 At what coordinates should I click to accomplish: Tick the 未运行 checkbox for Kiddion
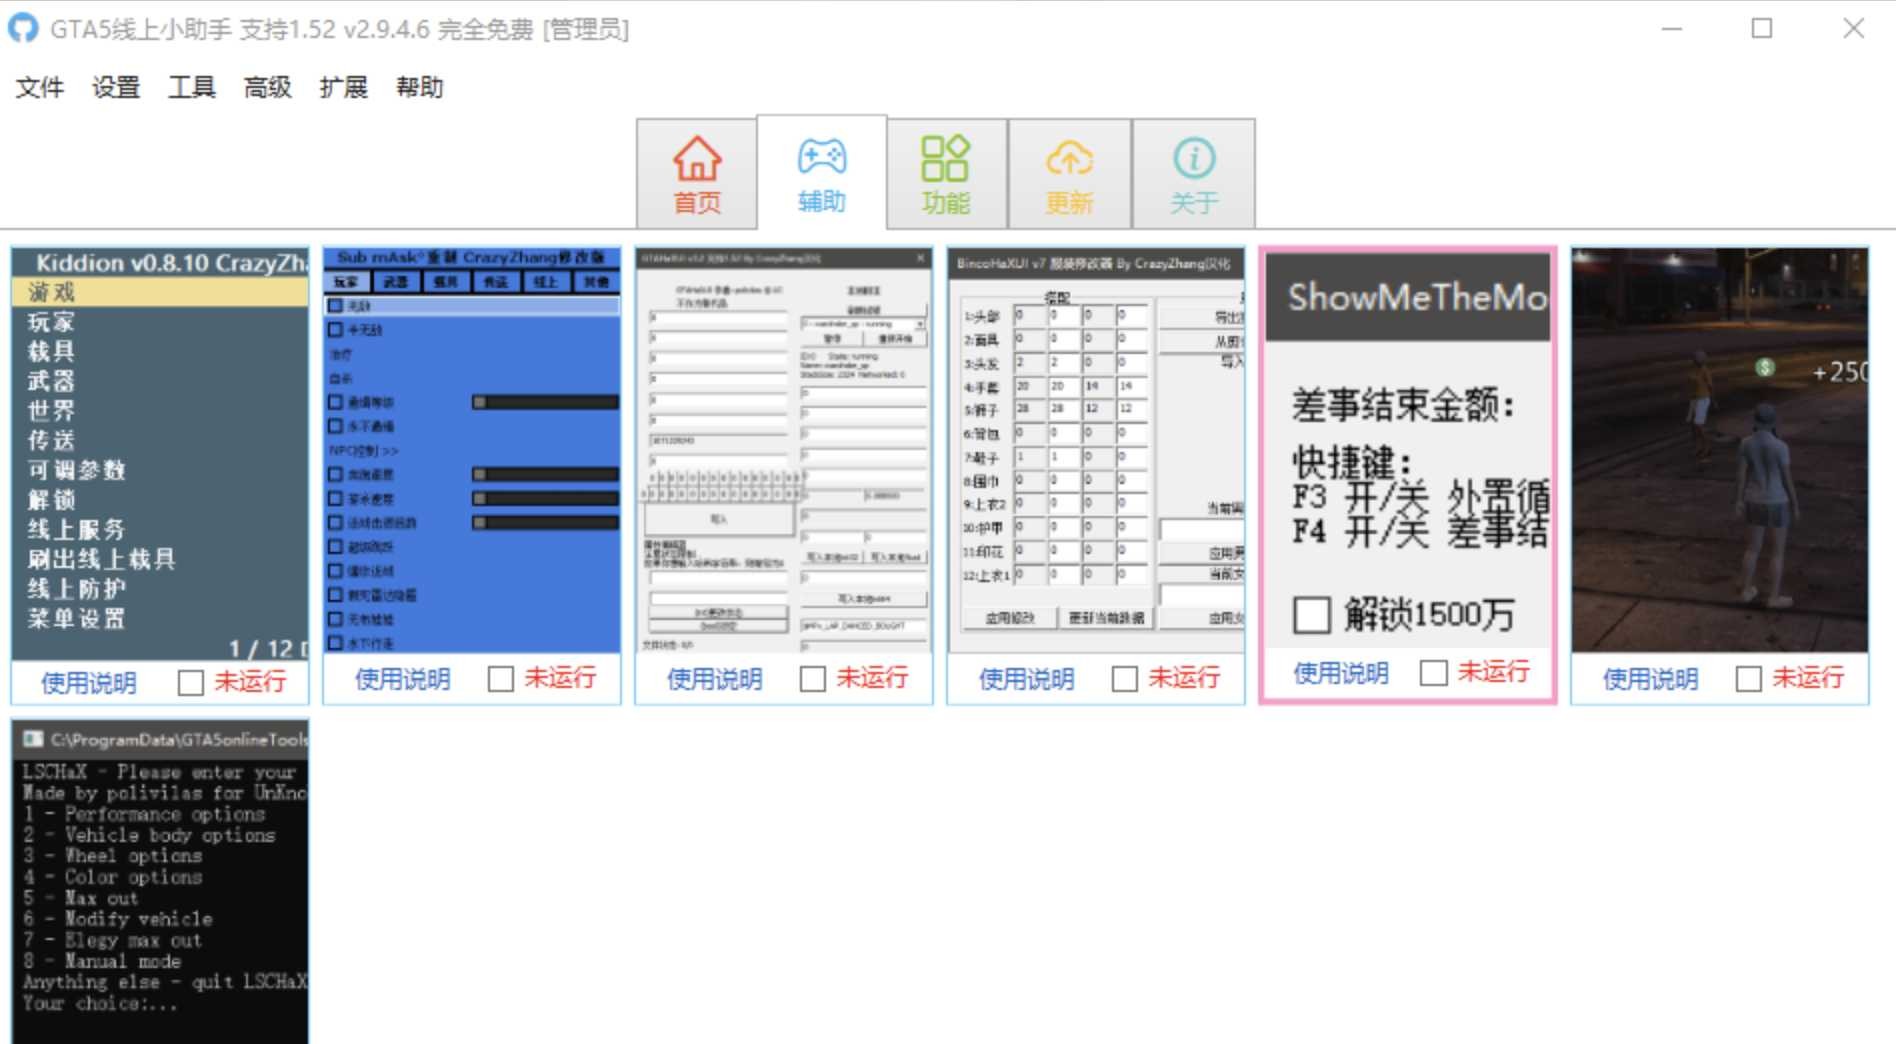pyautogui.click(x=190, y=683)
